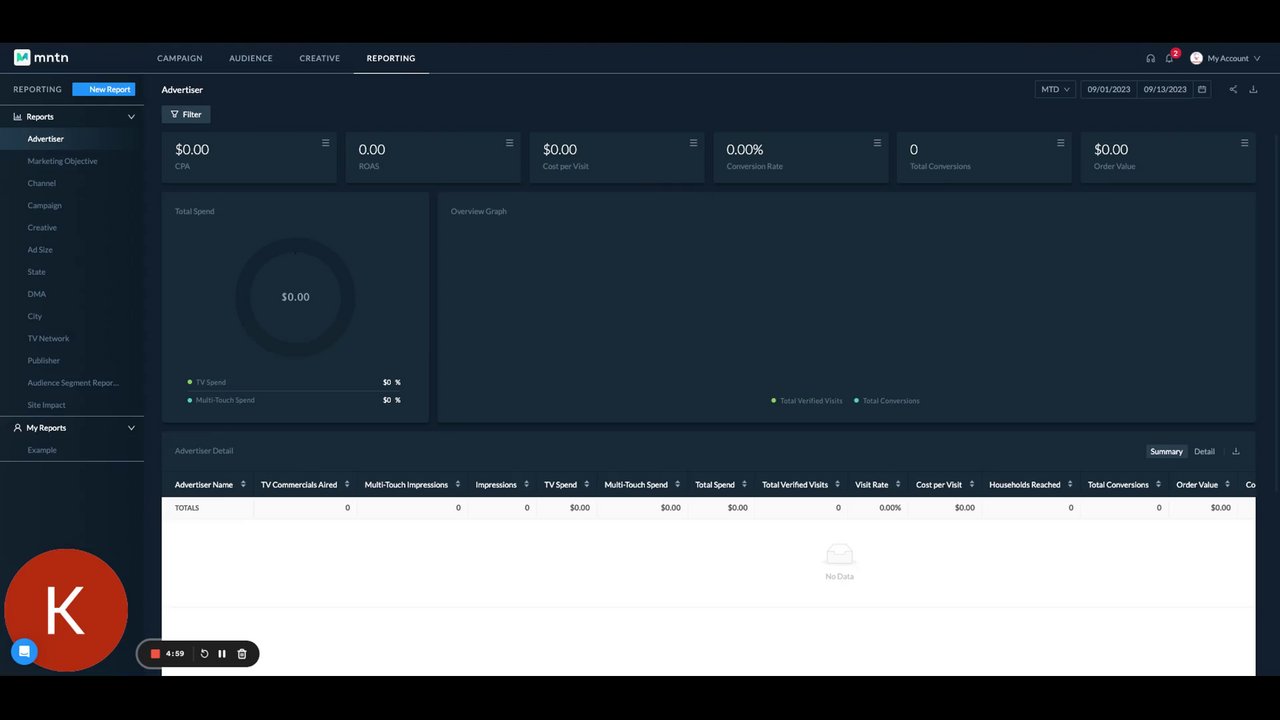Image resolution: width=1280 pixels, height=720 pixels.
Task: Switch table to Summary view
Action: [1166, 451]
